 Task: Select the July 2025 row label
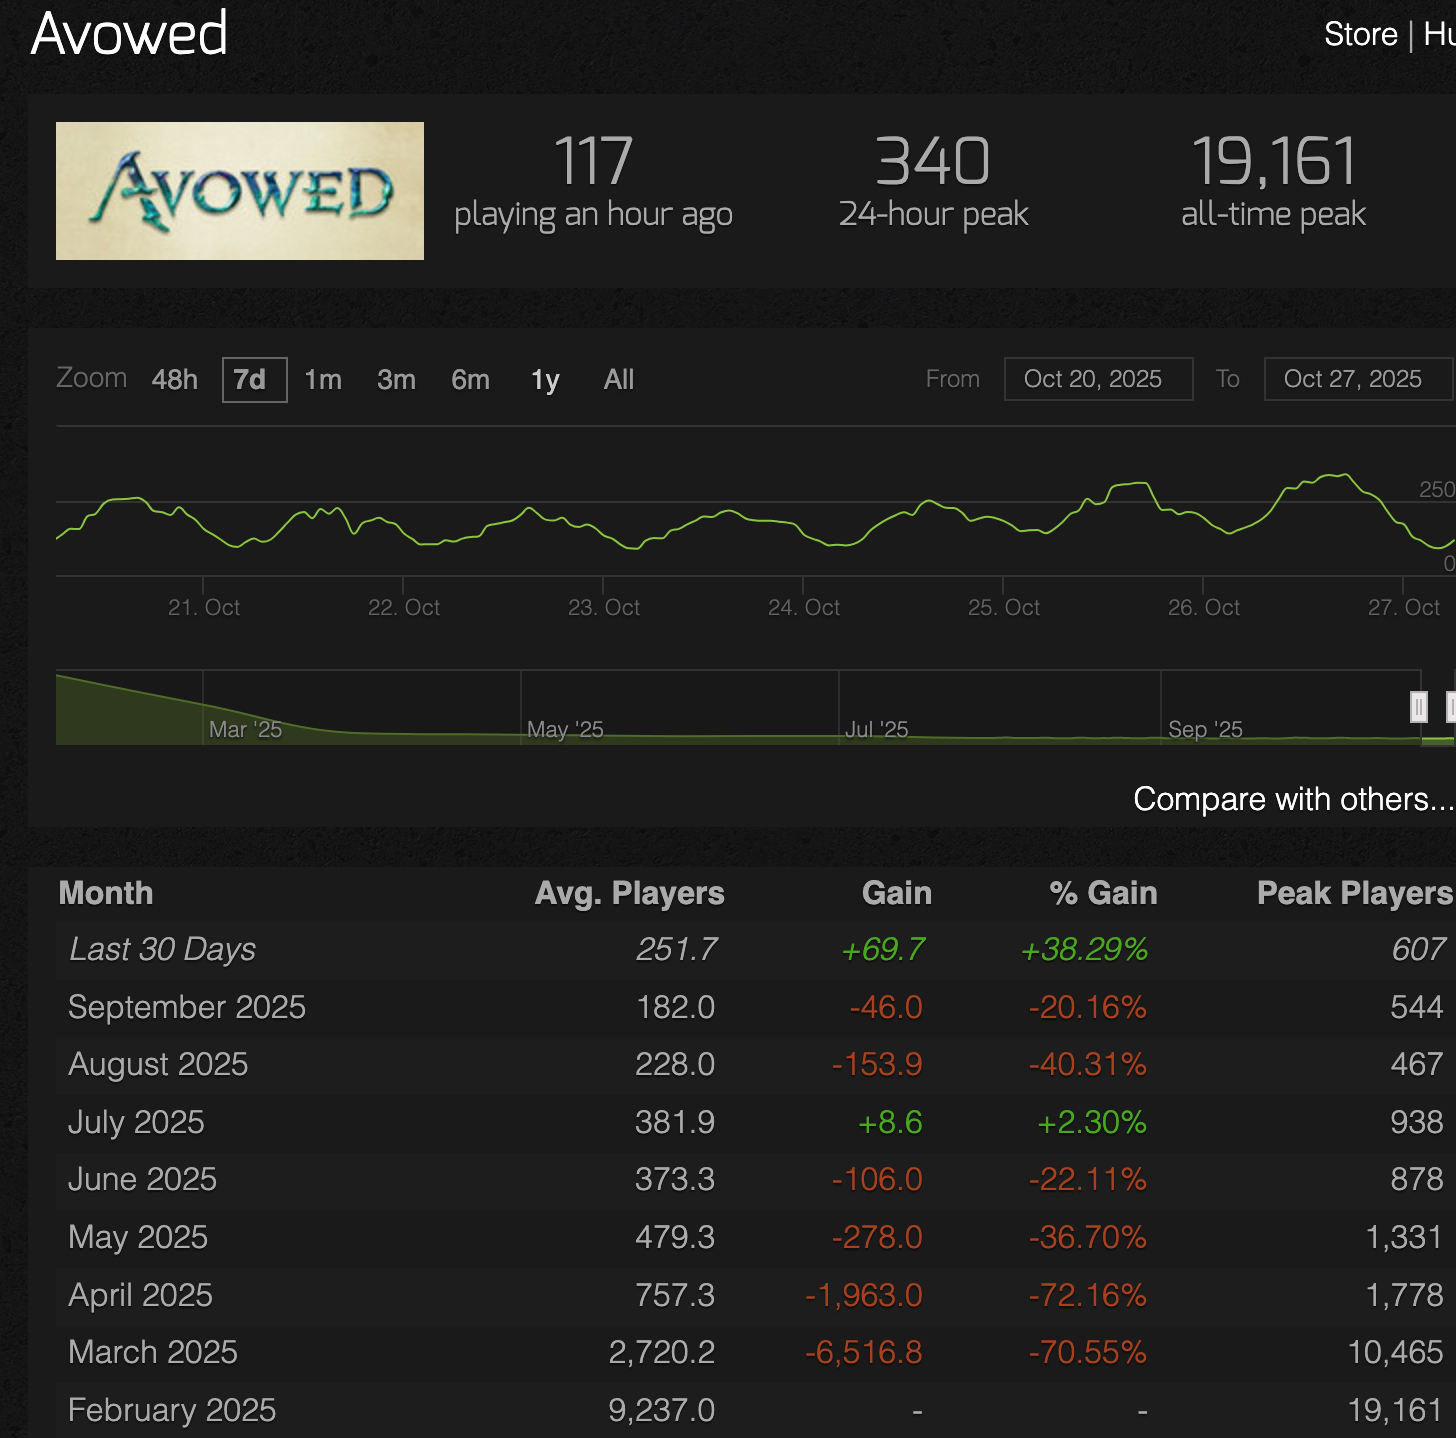click(x=136, y=1122)
